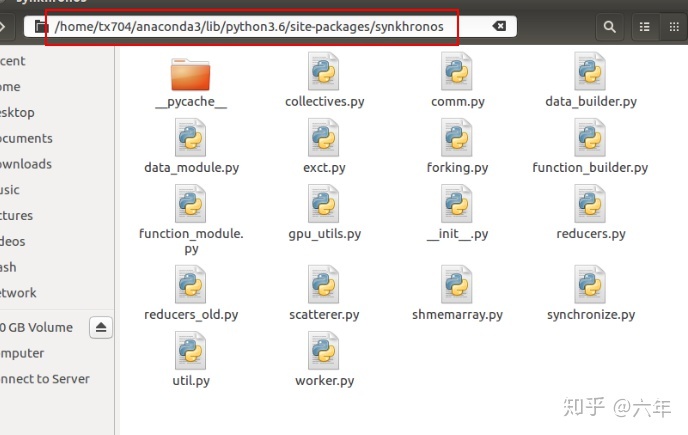
Task: Click into the path location field
Action: click(x=270, y=26)
